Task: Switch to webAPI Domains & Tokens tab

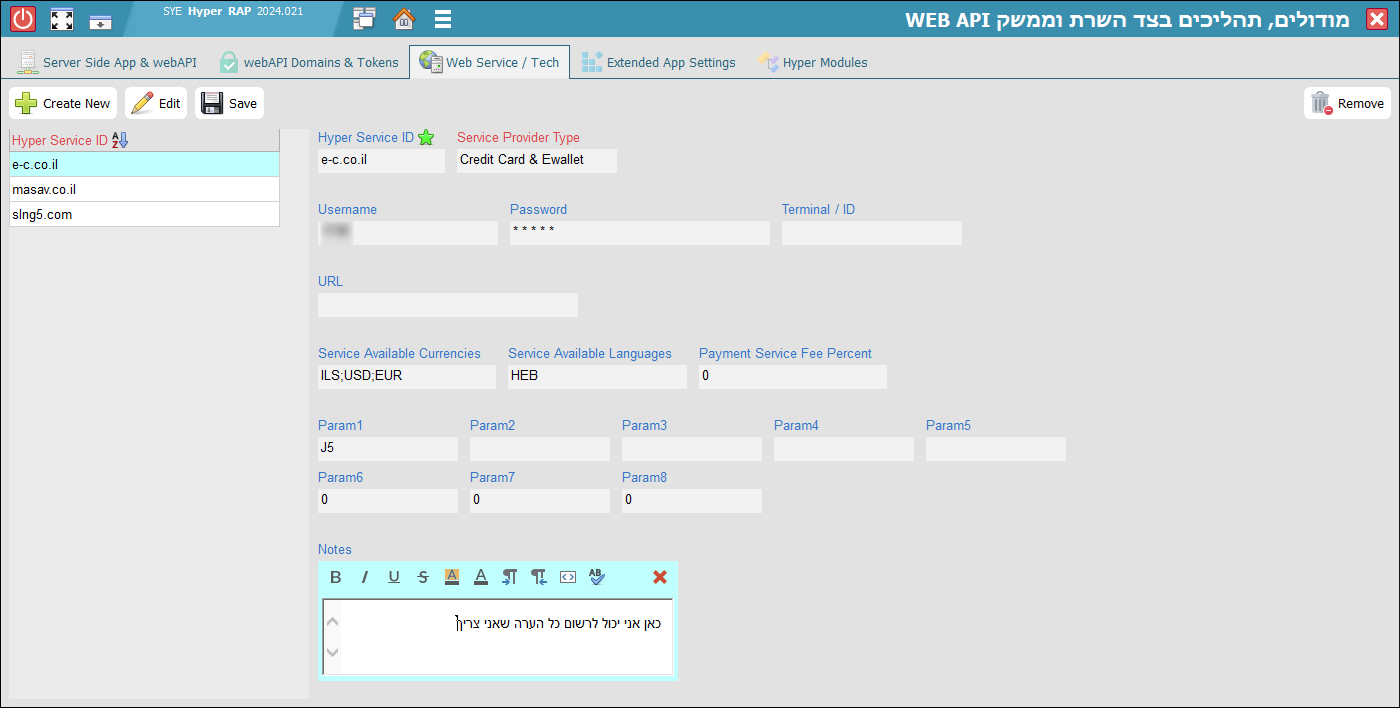Action: (309, 62)
